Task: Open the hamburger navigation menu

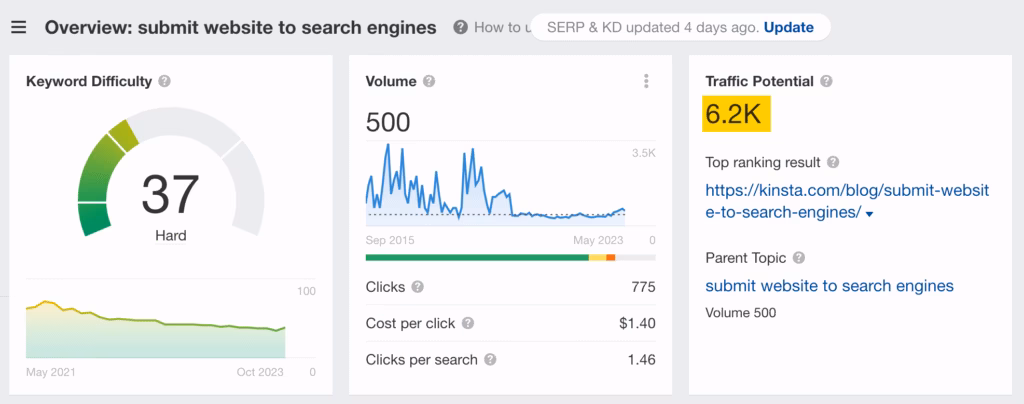Action: tap(18, 27)
